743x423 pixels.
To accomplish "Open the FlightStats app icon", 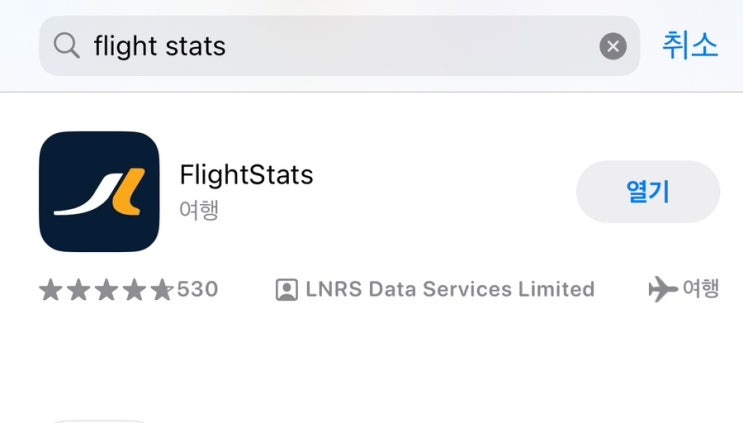I will (x=99, y=191).
